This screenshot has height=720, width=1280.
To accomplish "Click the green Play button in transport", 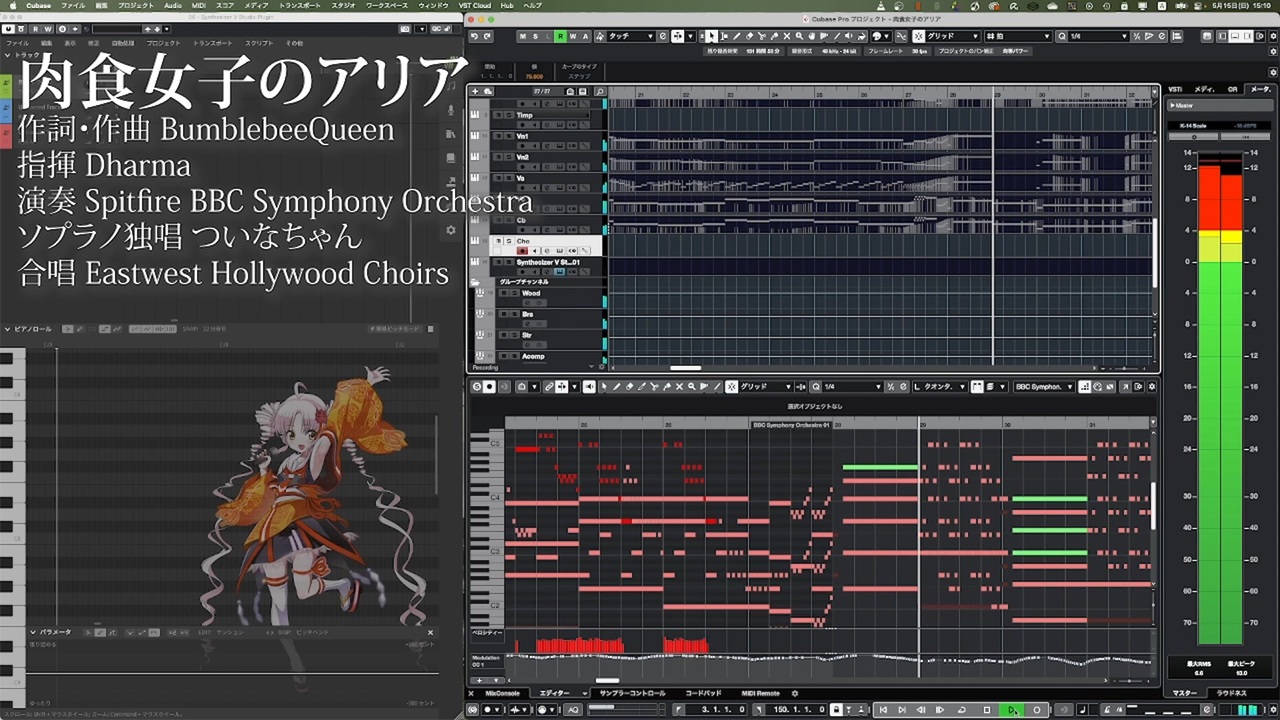I will pos(1013,710).
